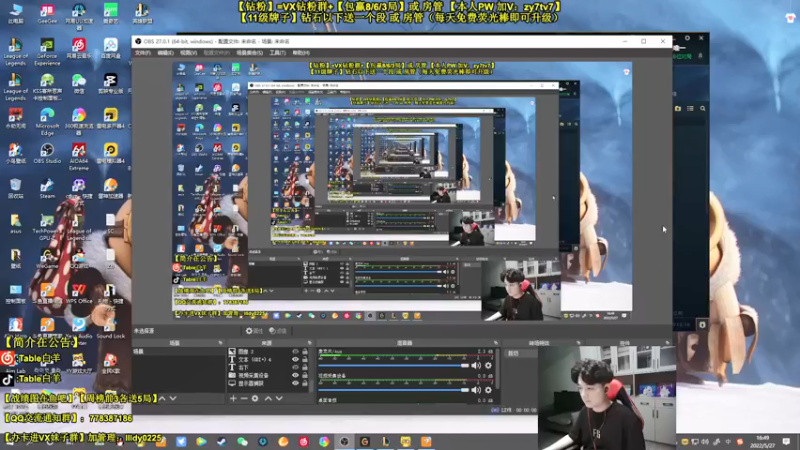Image resolution: width=800 pixels, height=450 pixels.
Task: Open the 此电脑 desktop icon
Action: coord(15,14)
